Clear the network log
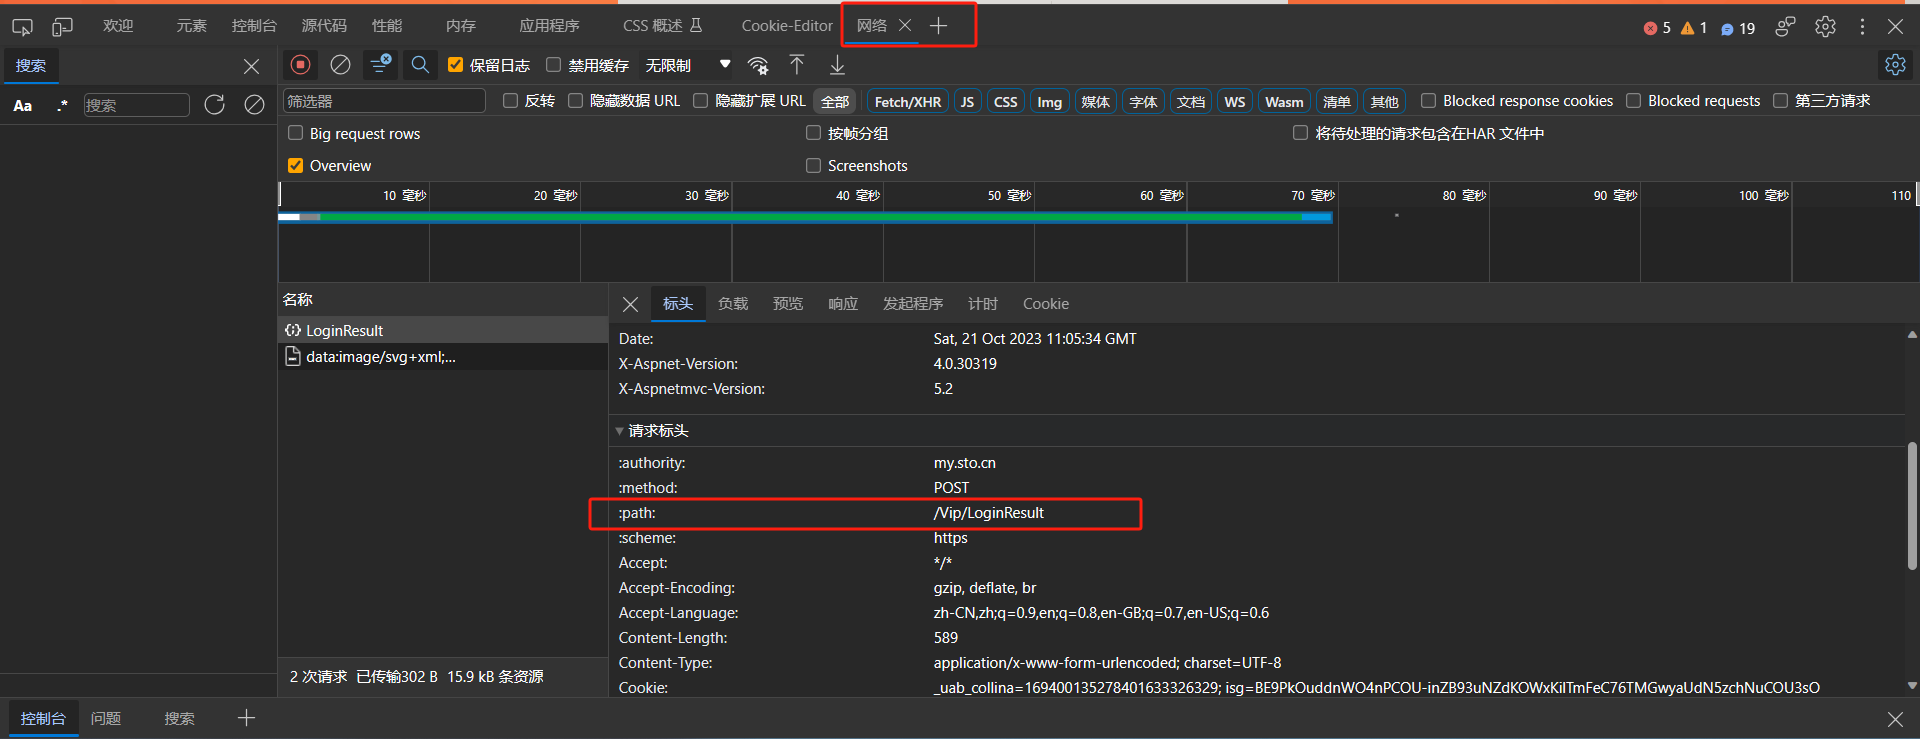 click(340, 65)
